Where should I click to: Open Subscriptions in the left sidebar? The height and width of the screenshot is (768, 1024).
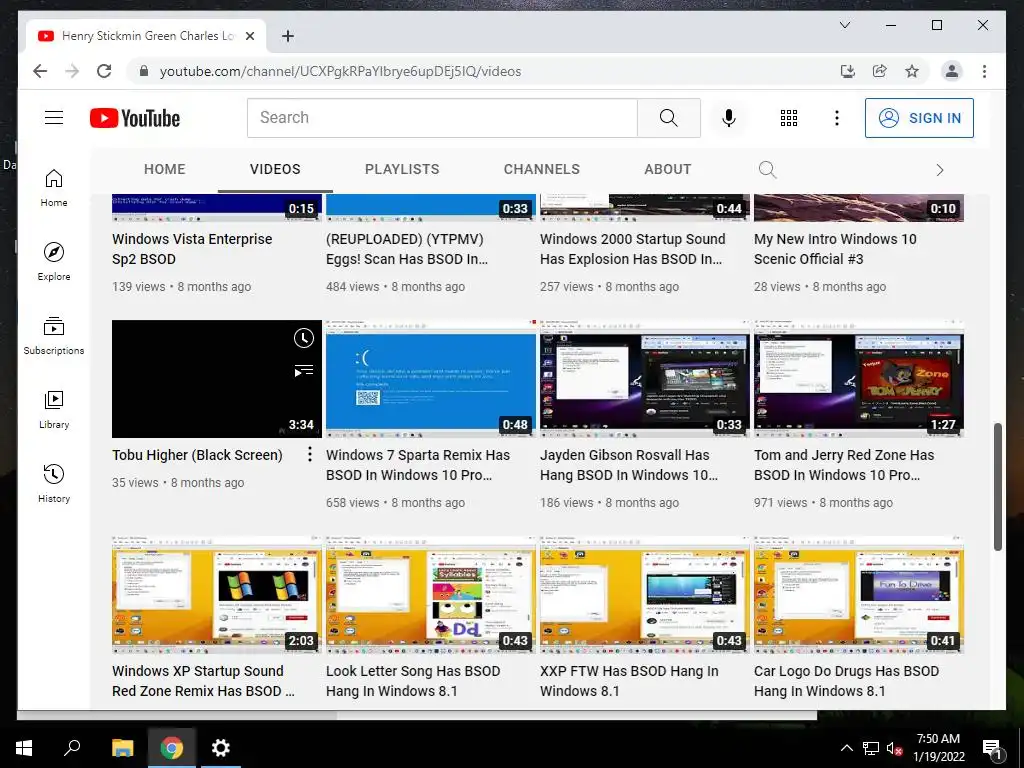[x=54, y=336]
